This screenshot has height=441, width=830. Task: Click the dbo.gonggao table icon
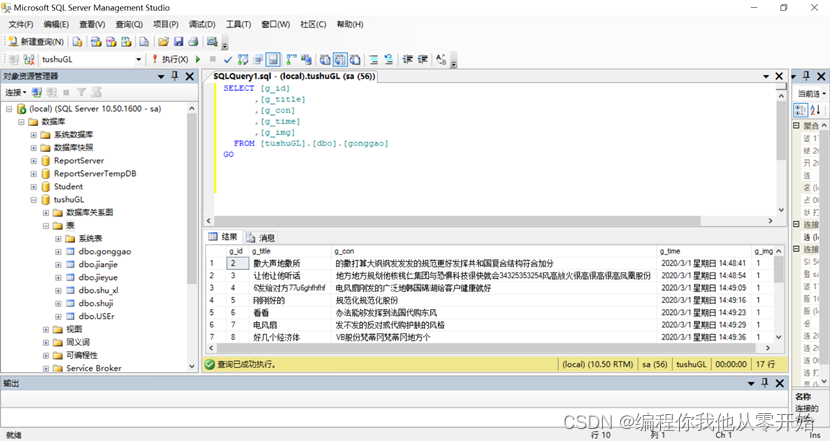tap(70, 251)
